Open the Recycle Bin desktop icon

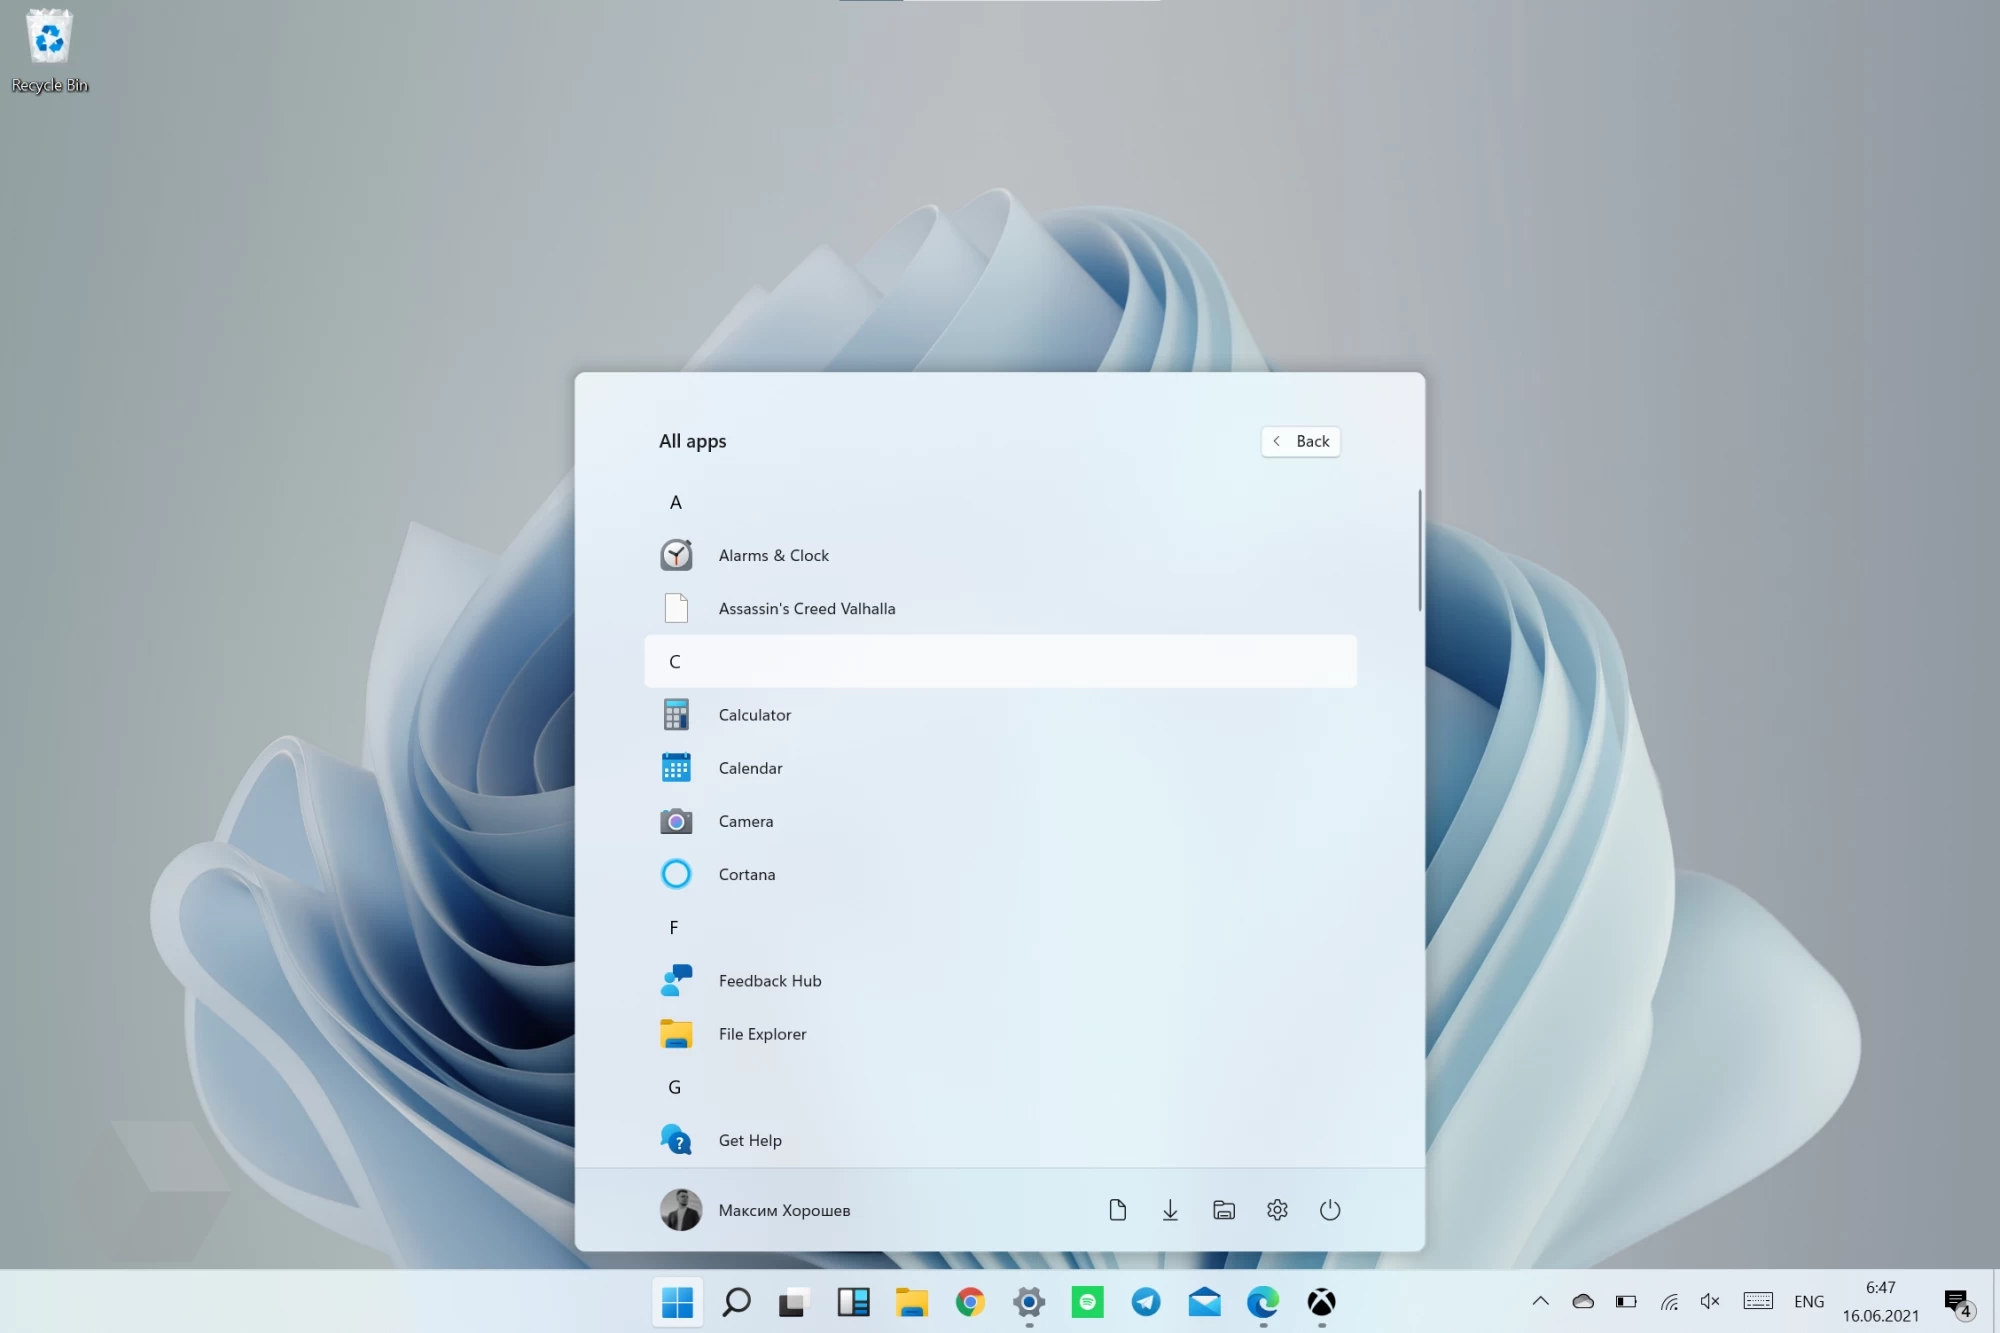(x=49, y=50)
